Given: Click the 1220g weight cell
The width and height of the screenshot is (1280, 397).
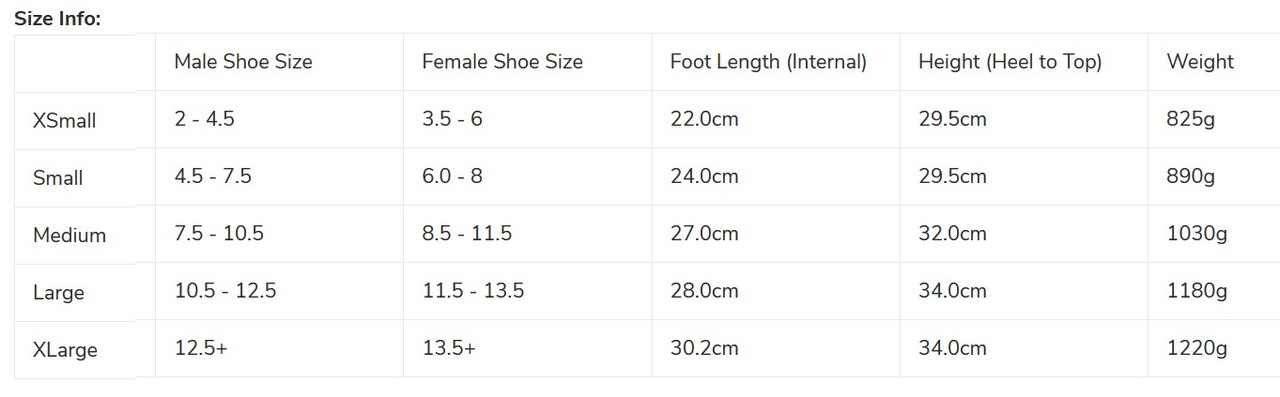Looking at the screenshot, I should point(1197,349).
